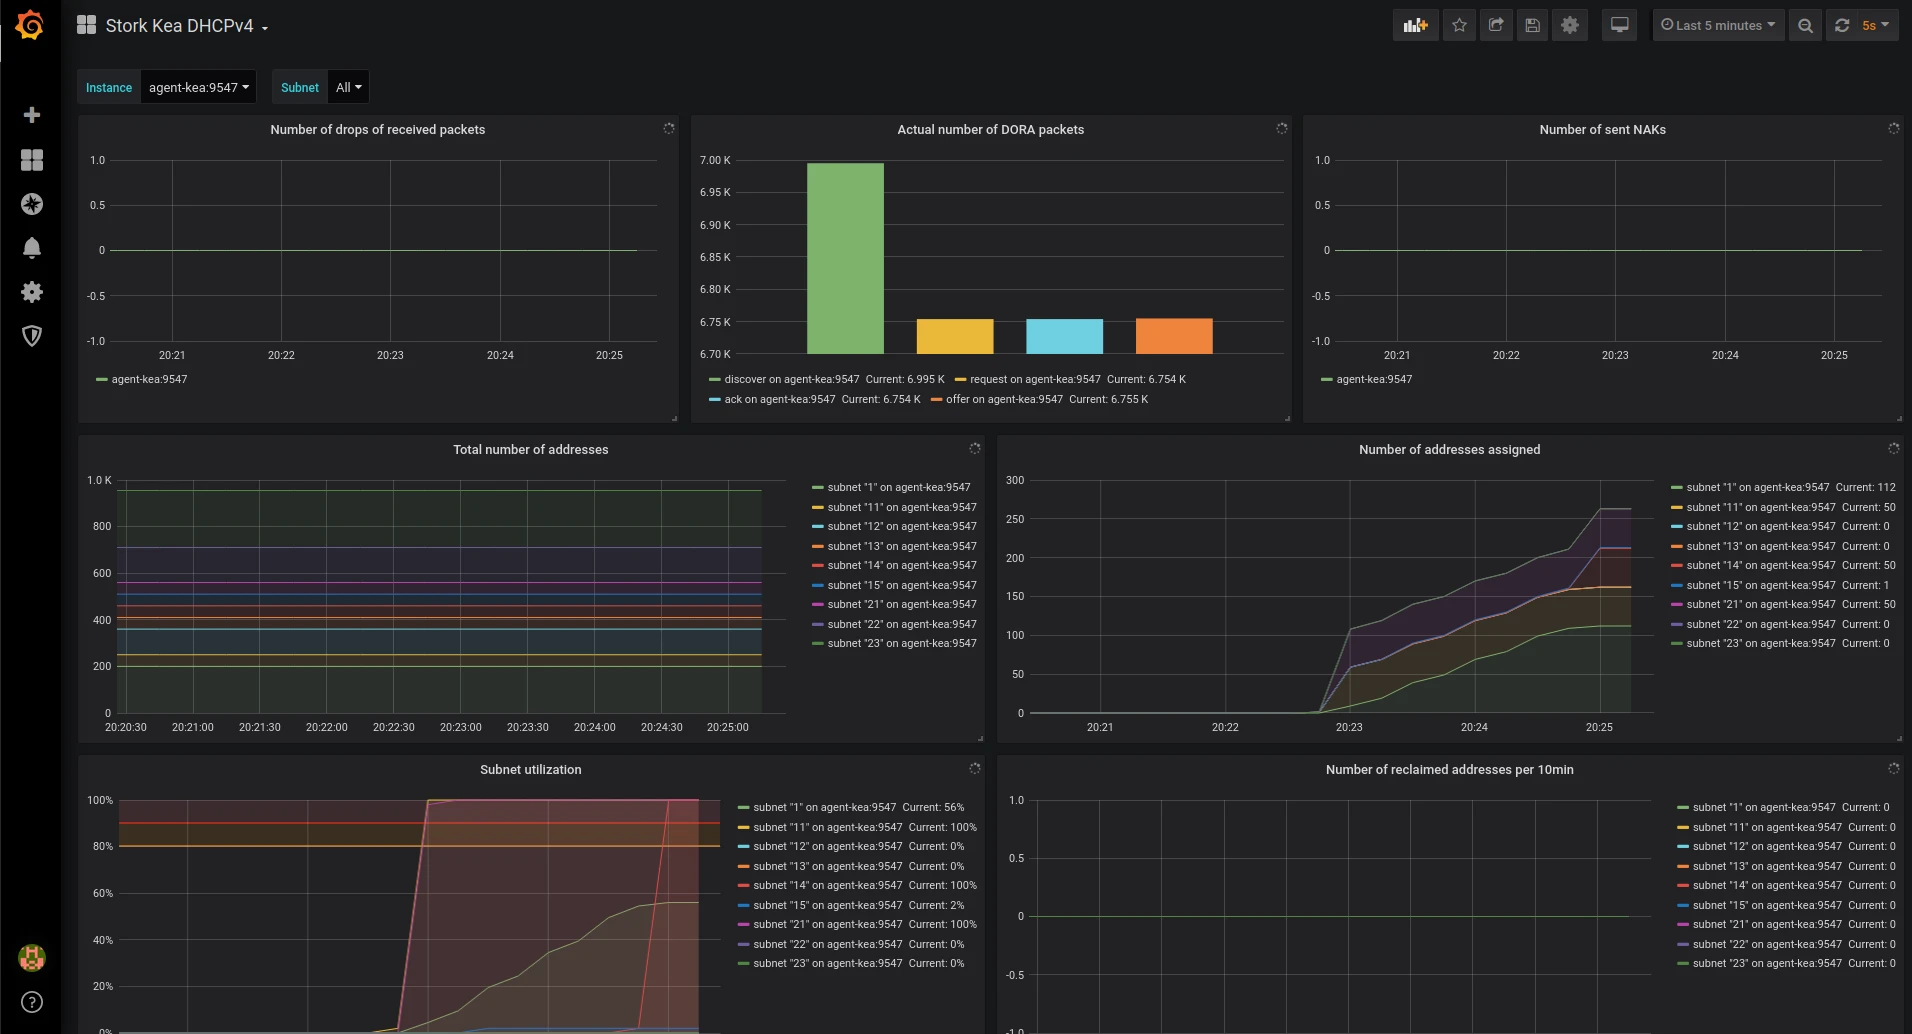Click subnet "21" label in Total number of addresses legend
The width and height of the screenshot is (1912, 1034).
pyautogui.click(x=902, y=605)
